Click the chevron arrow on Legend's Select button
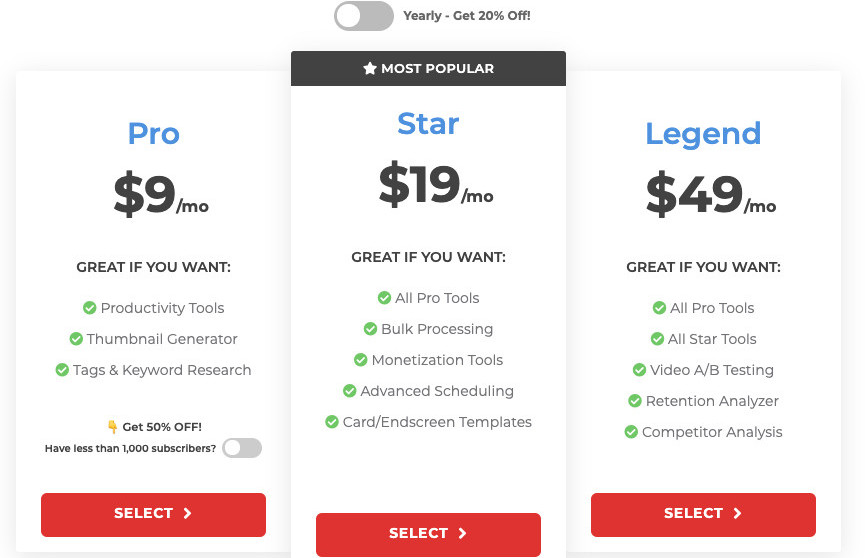The width and height of the screenshot is (865, 558). (737, 513)
